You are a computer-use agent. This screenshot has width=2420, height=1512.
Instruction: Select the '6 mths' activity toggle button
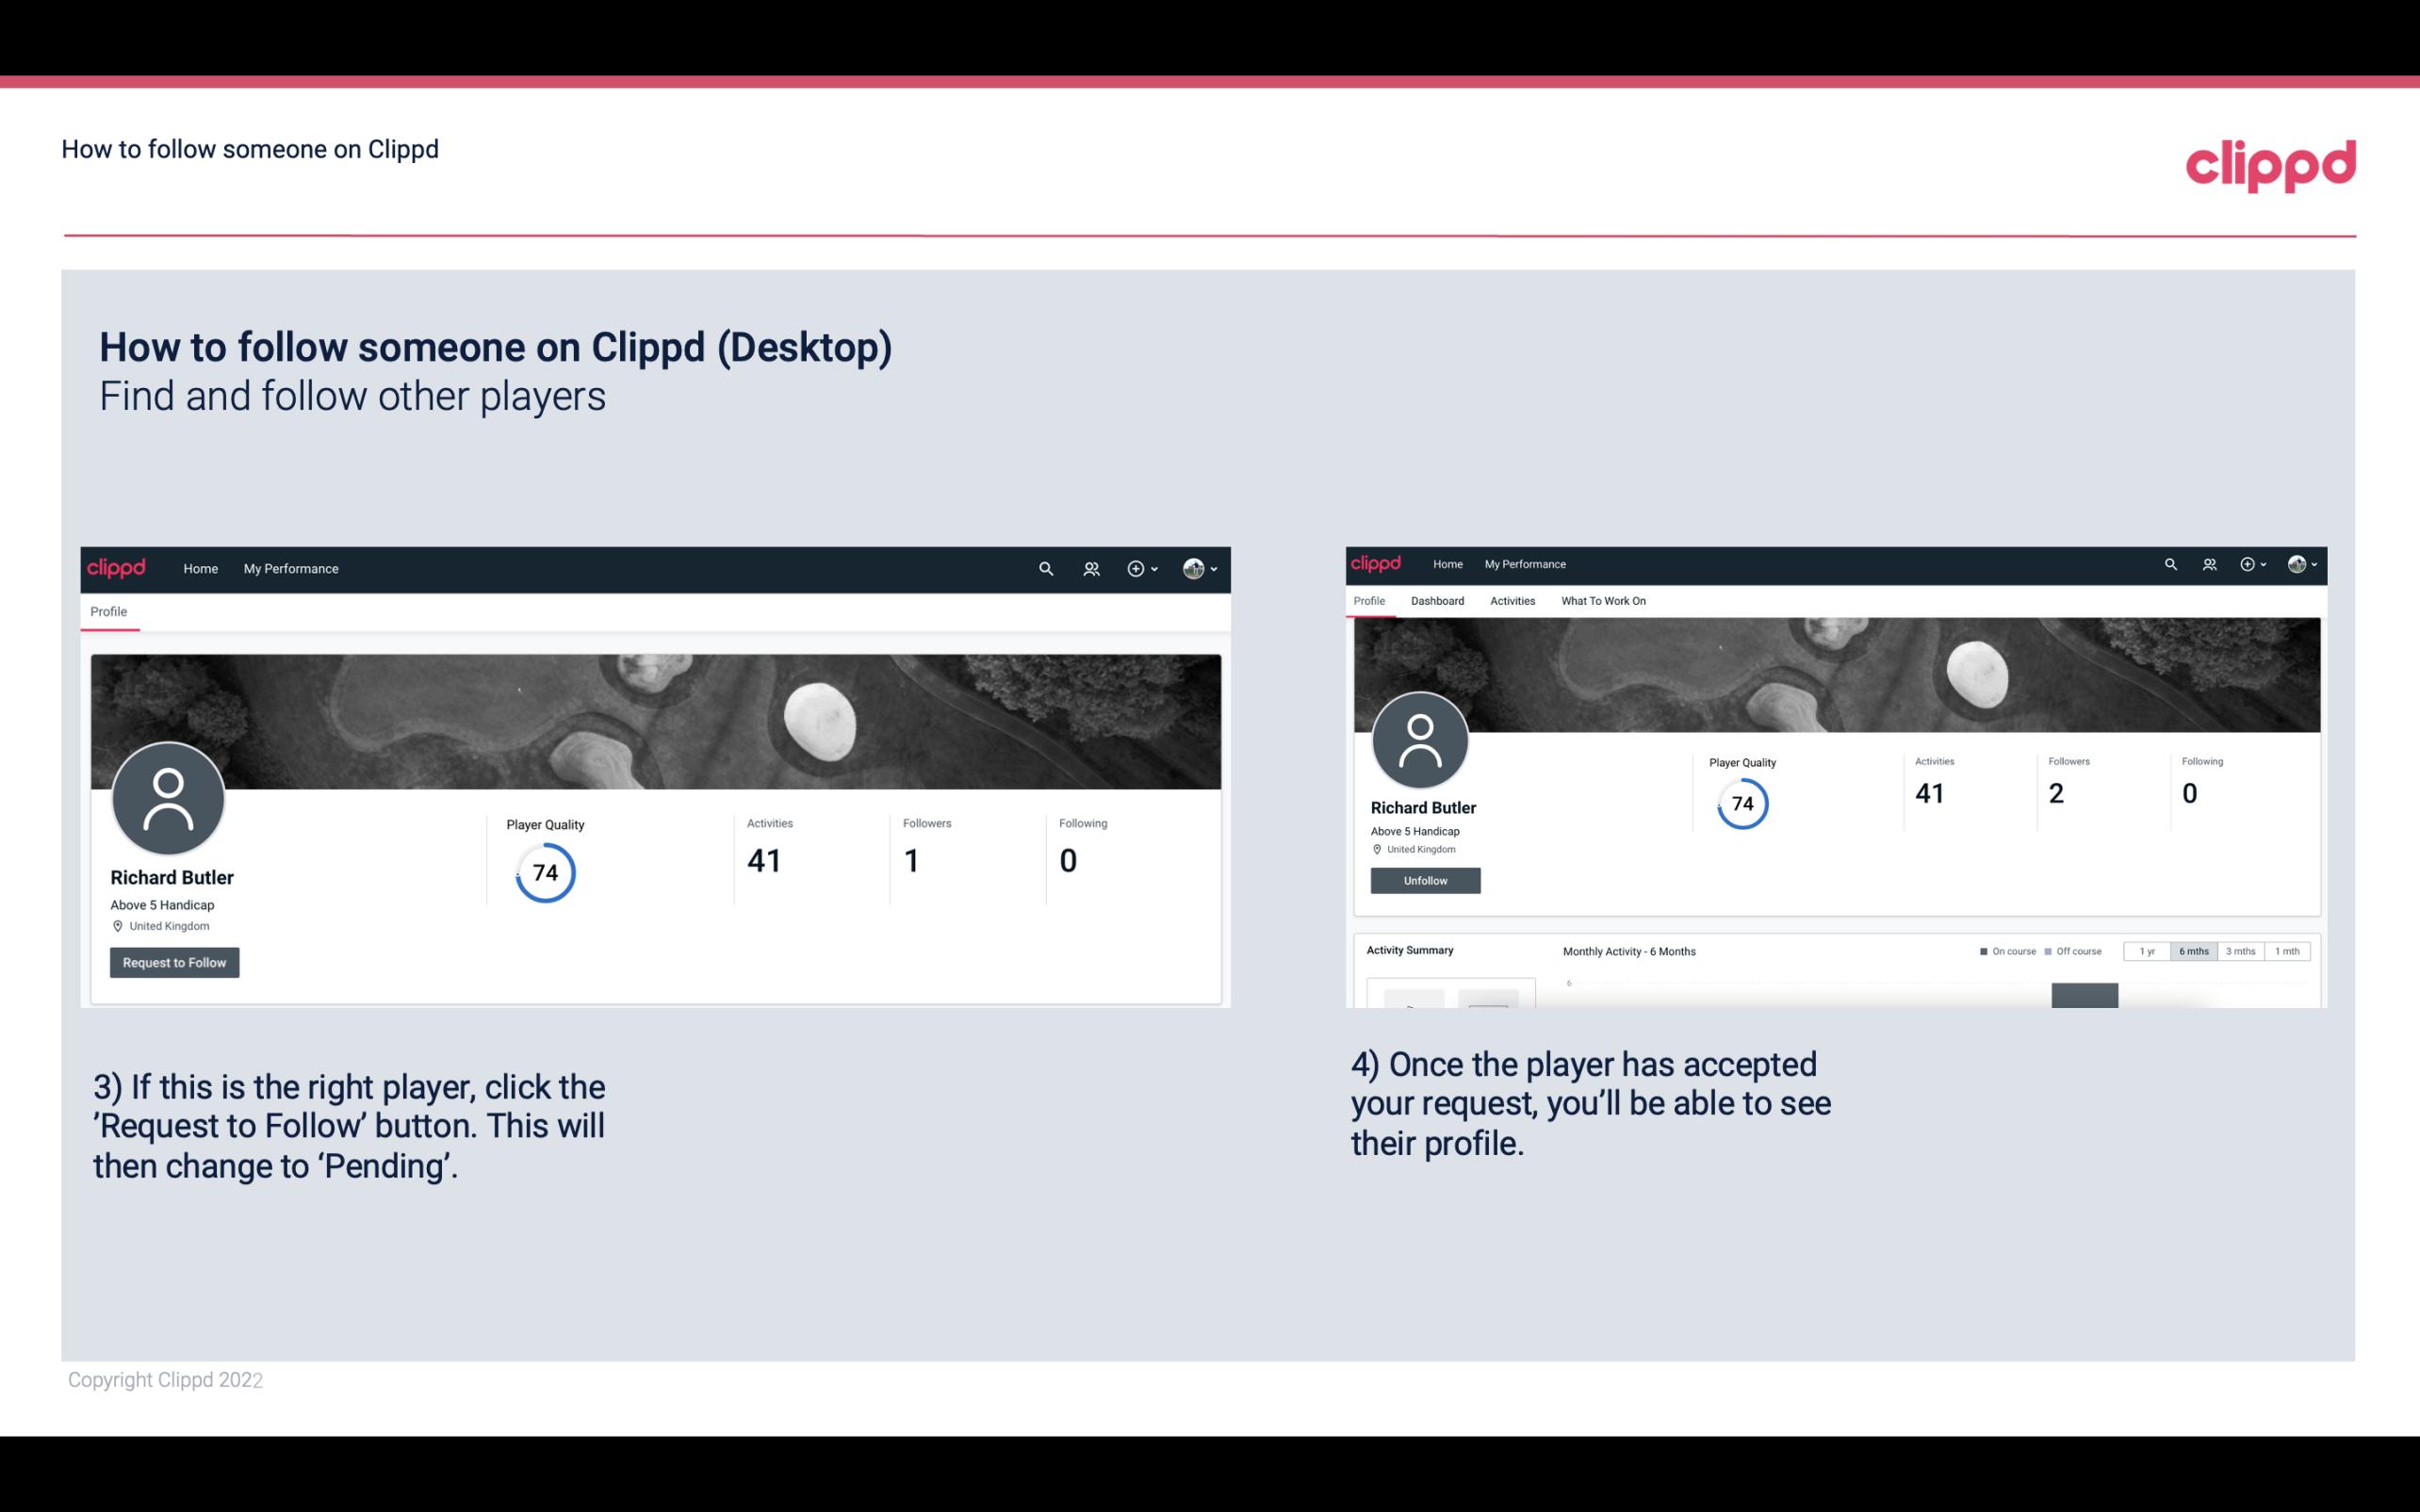[2192, 951]
